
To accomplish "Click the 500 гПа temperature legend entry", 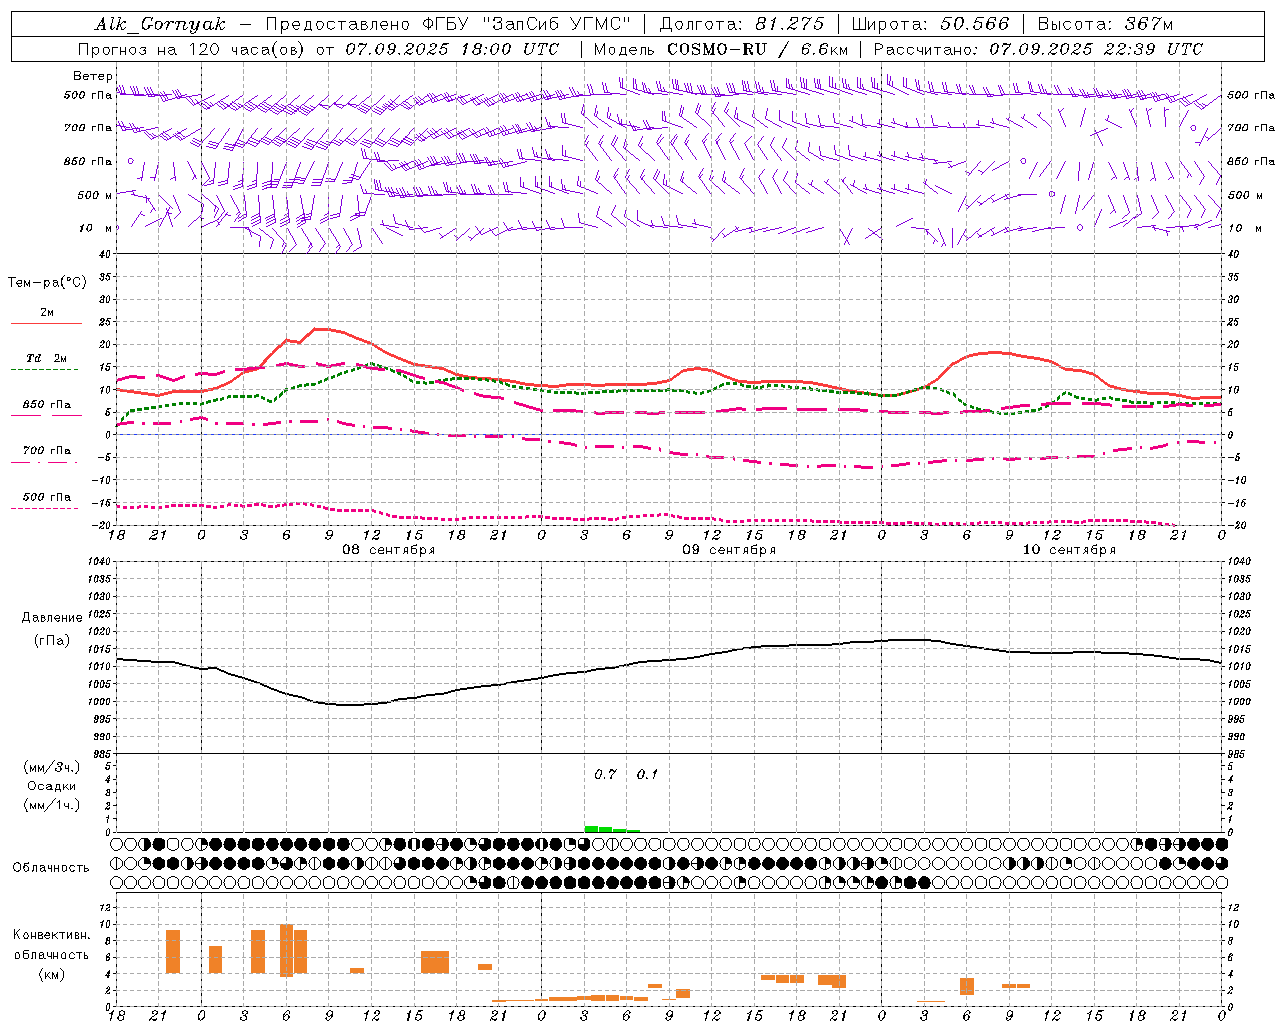I will point(47,497).
